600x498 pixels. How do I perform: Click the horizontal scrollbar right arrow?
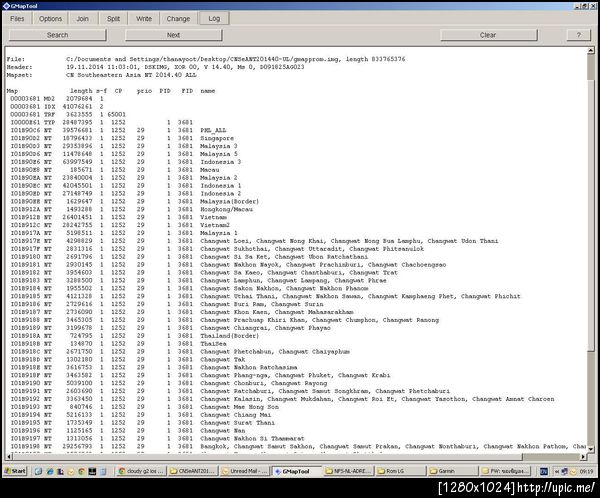click(x=583, y=457)
